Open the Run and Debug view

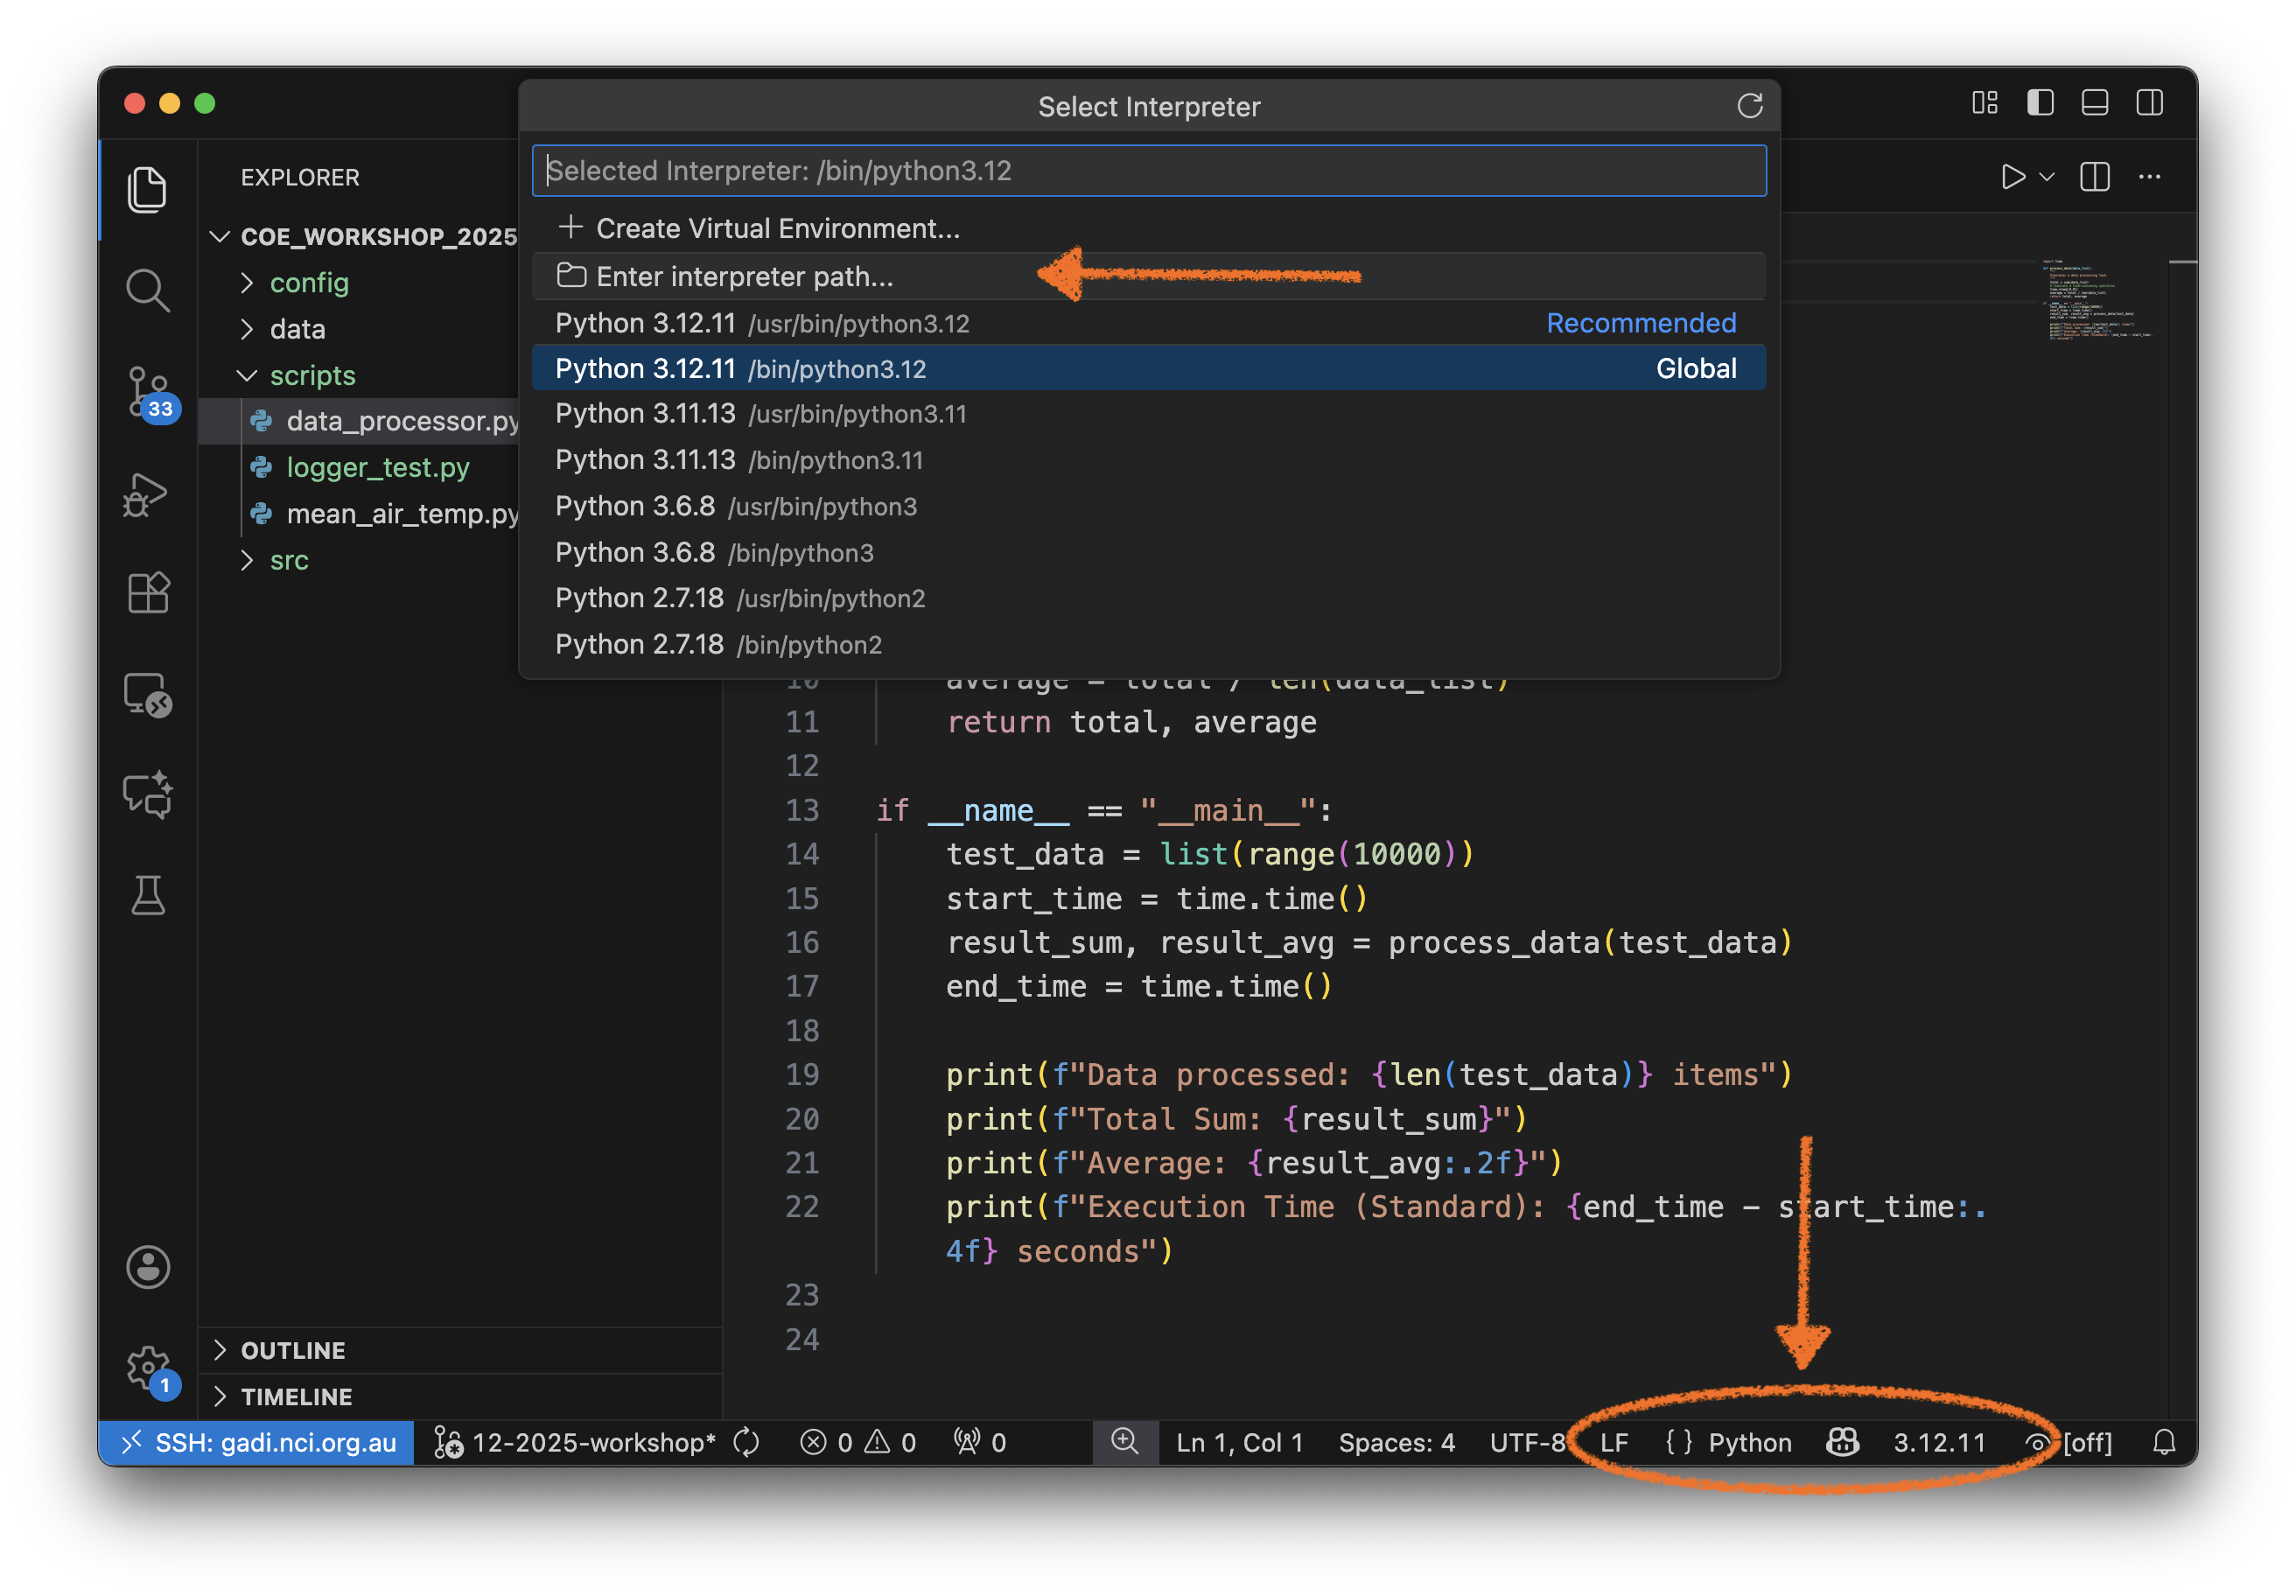[x=148, y=494]
